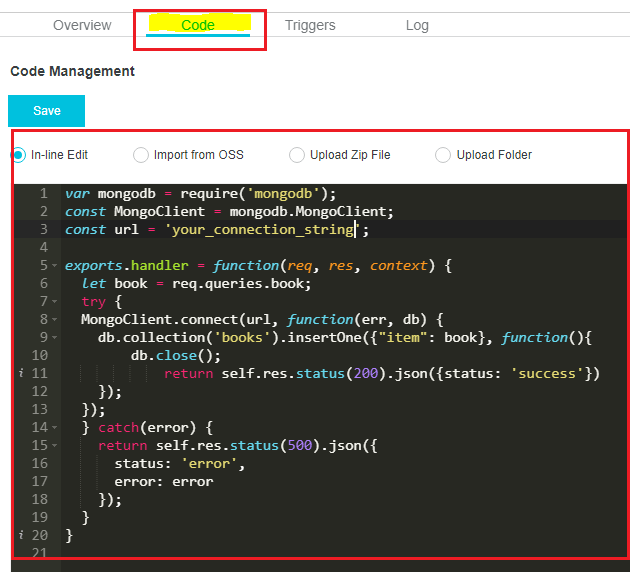
Task: Switch to the Overview tab
Action: (82, 25)
